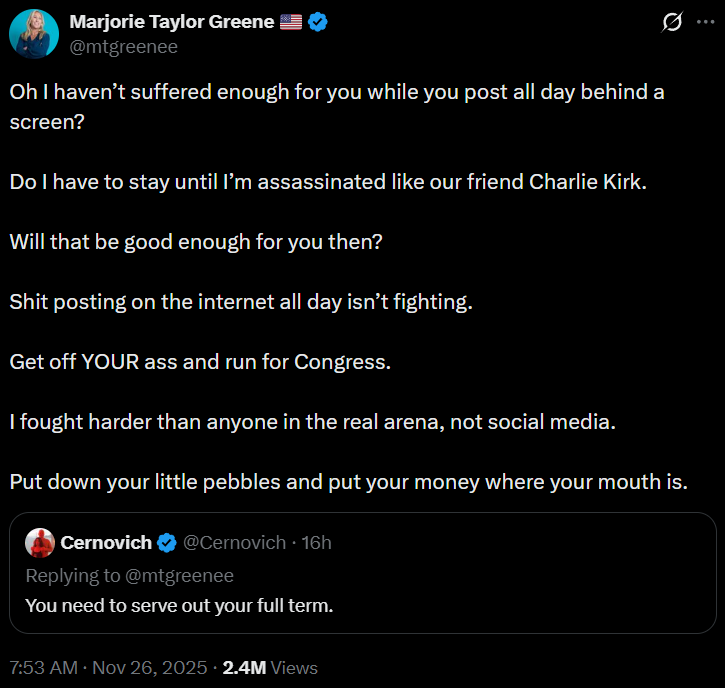Click the verified badge next to Cernovich
The image size is (725, 688).
point(167,542)
